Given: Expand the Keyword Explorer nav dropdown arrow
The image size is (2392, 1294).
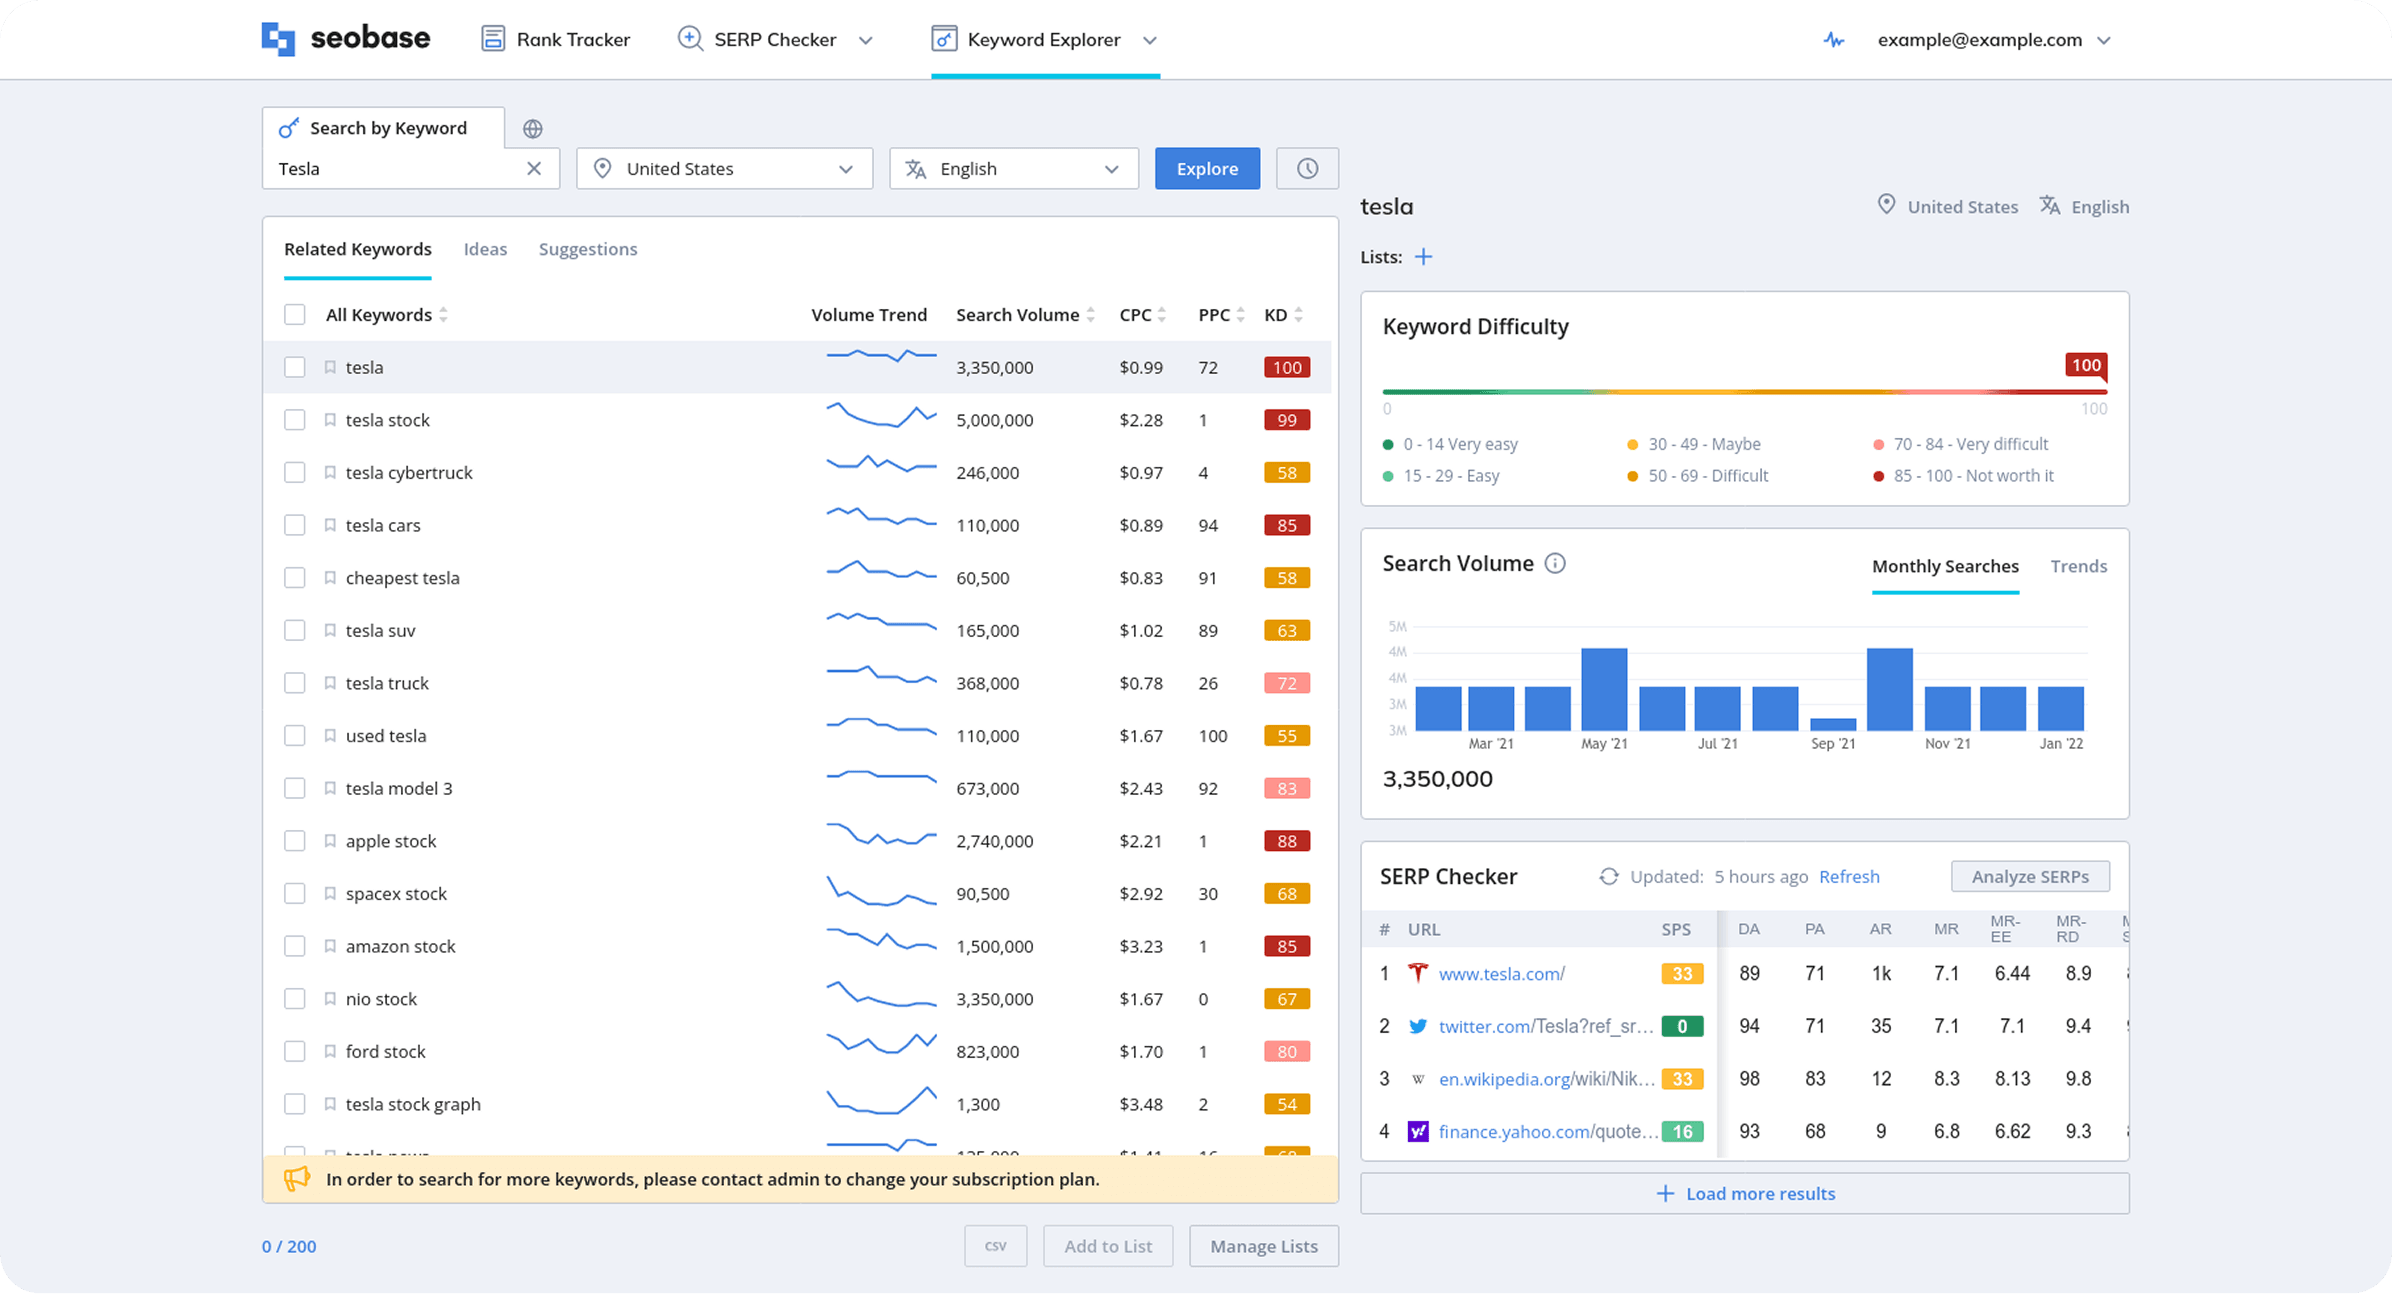Looking at the screenshot, I should pyautogui.click(x=1150, y=40).
